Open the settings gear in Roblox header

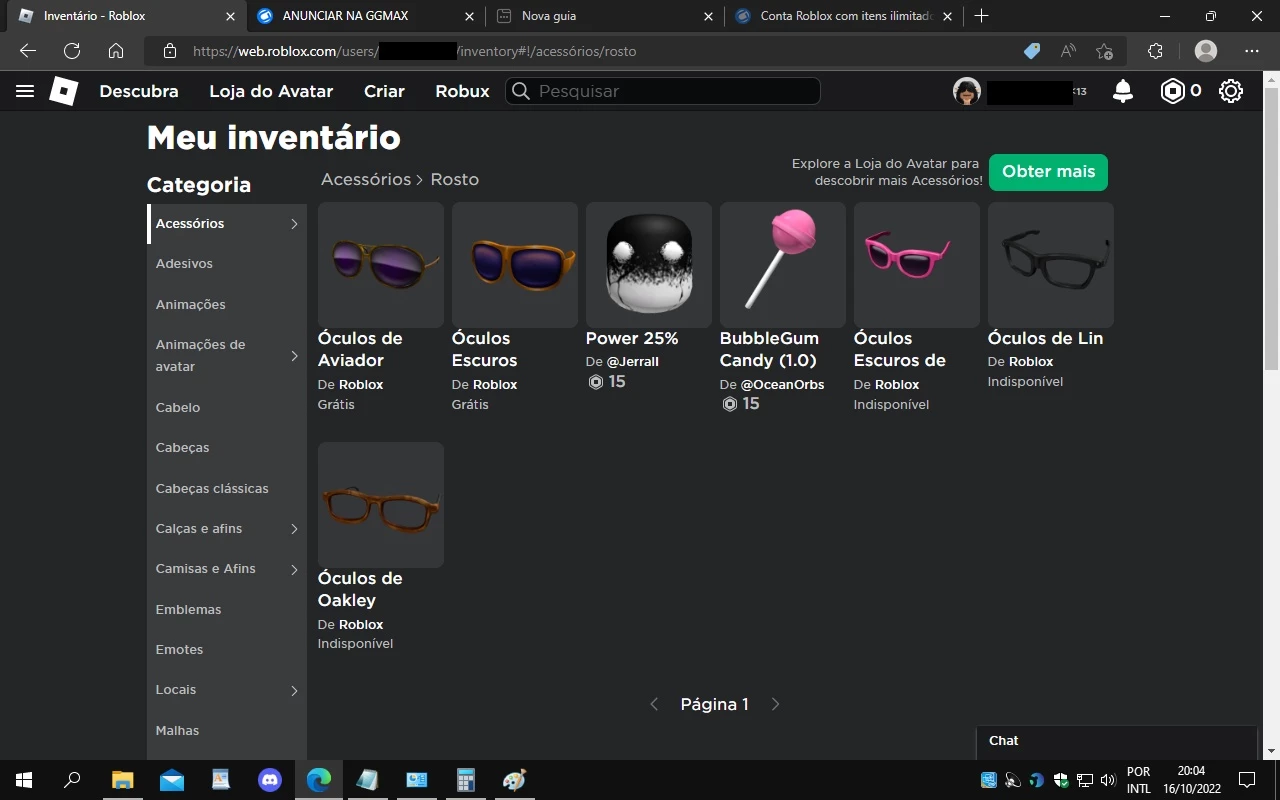click(x=1231, y=91)
